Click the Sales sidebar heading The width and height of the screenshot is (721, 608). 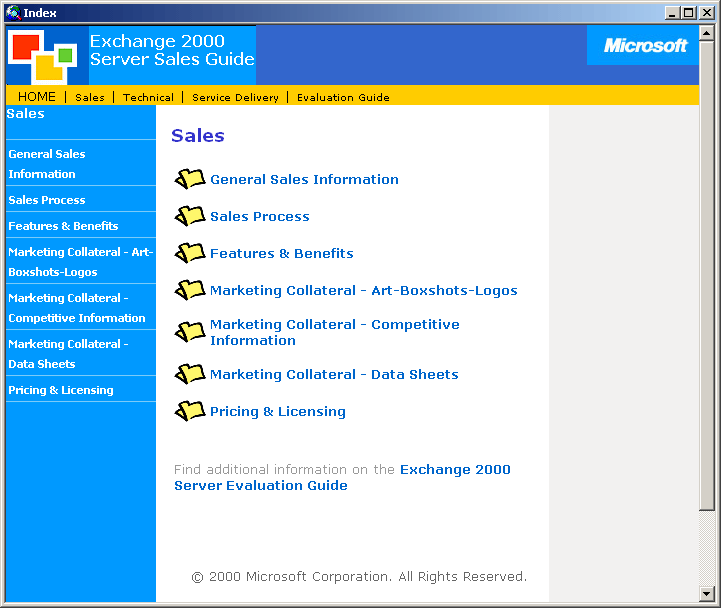(25, 114)
